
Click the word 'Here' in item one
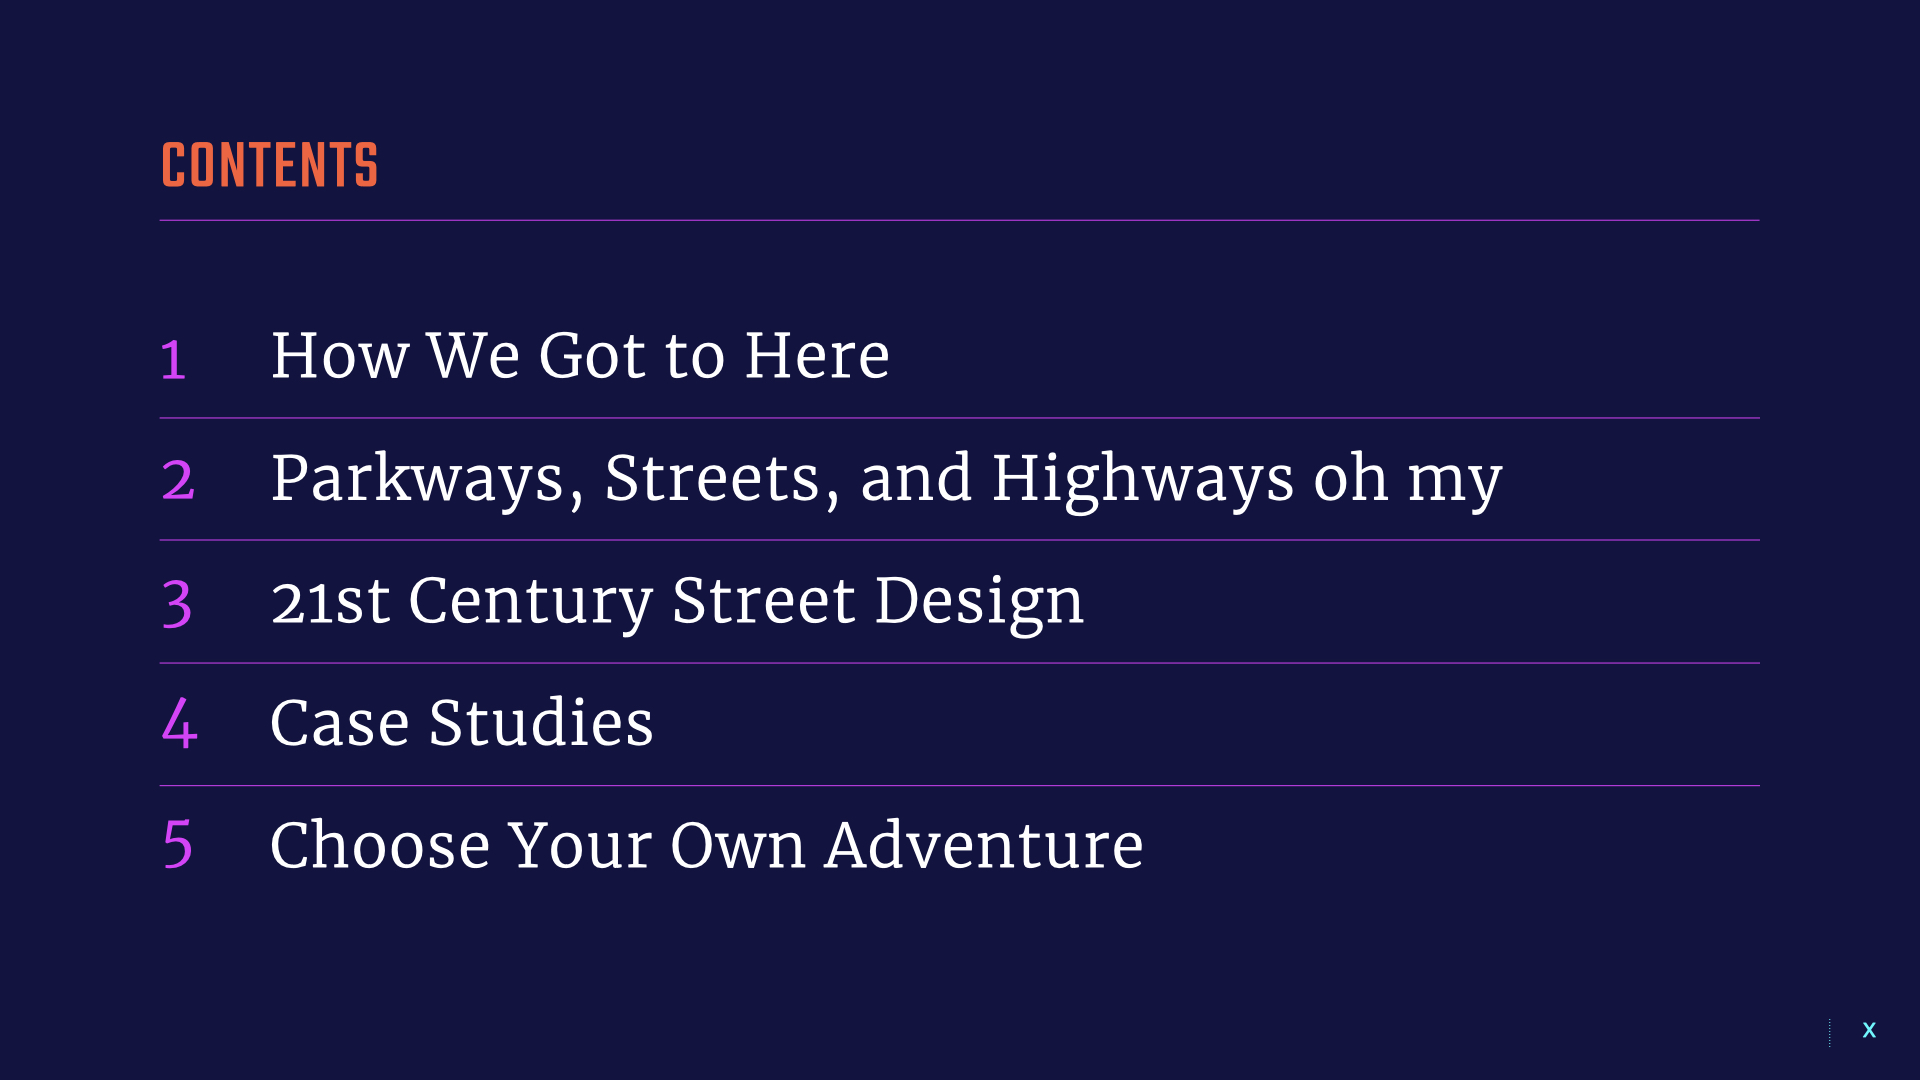[817, 356]
